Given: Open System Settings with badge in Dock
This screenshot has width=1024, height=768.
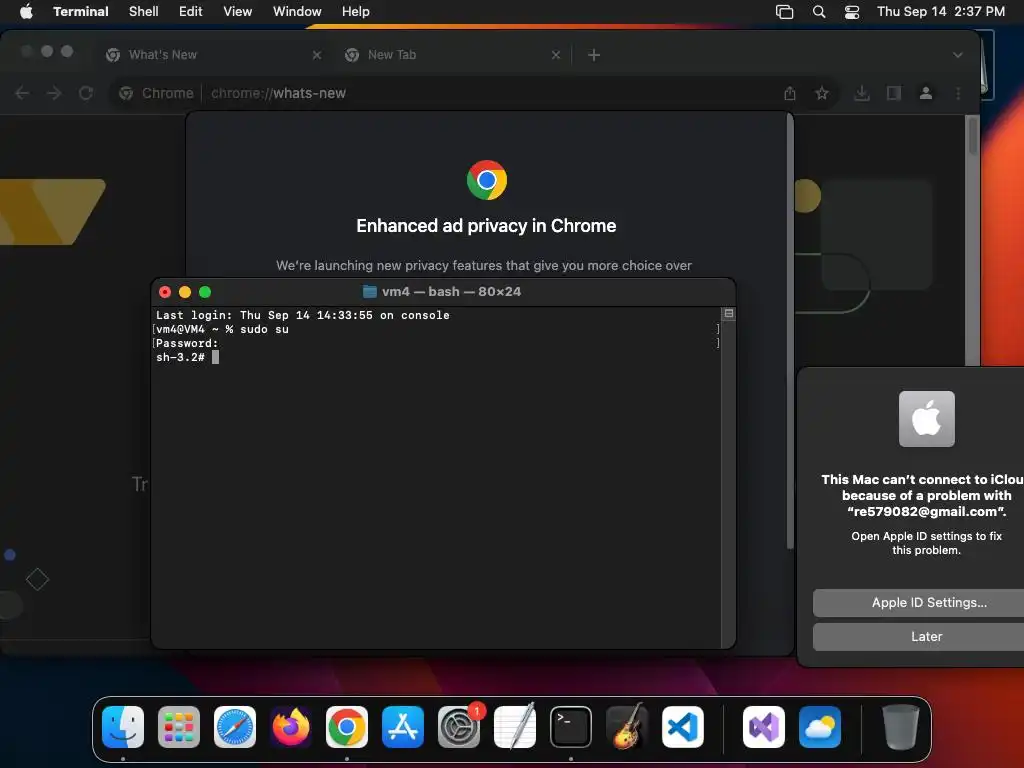Looking at the screenshot, I should coord(459,727).
